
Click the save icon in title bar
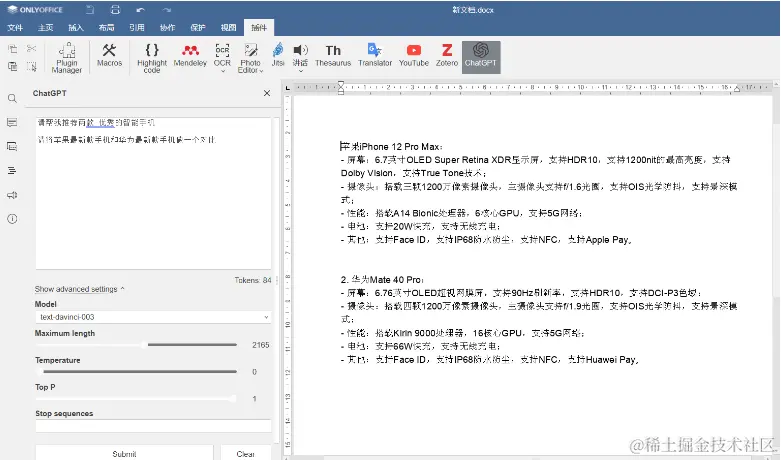[x=90, y=9]
